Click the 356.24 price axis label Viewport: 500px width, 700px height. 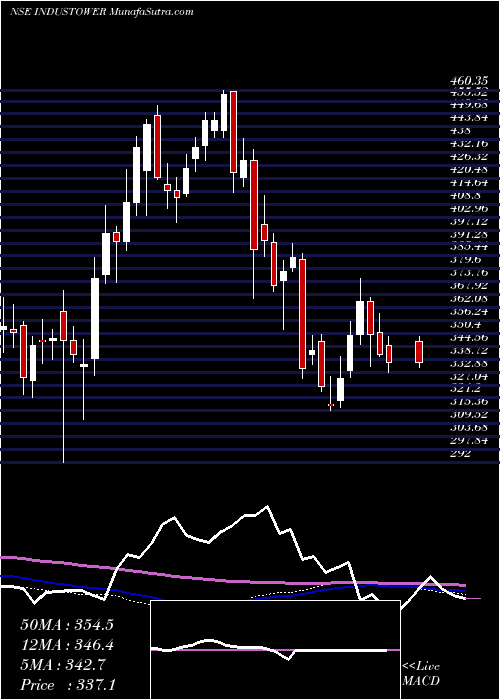pyautogui.click(x=468, y=311)
